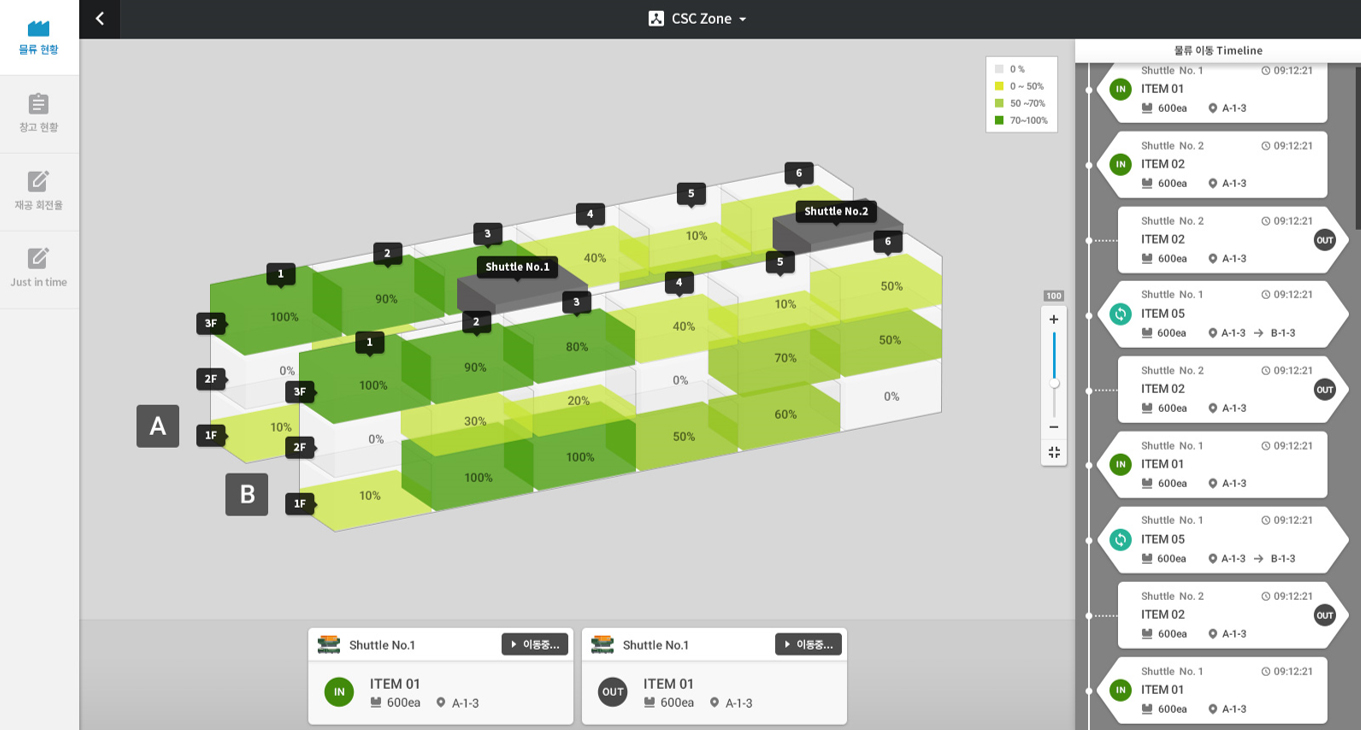
Task: Click the zoom out minus button
Action: (x=1053, y=427)
